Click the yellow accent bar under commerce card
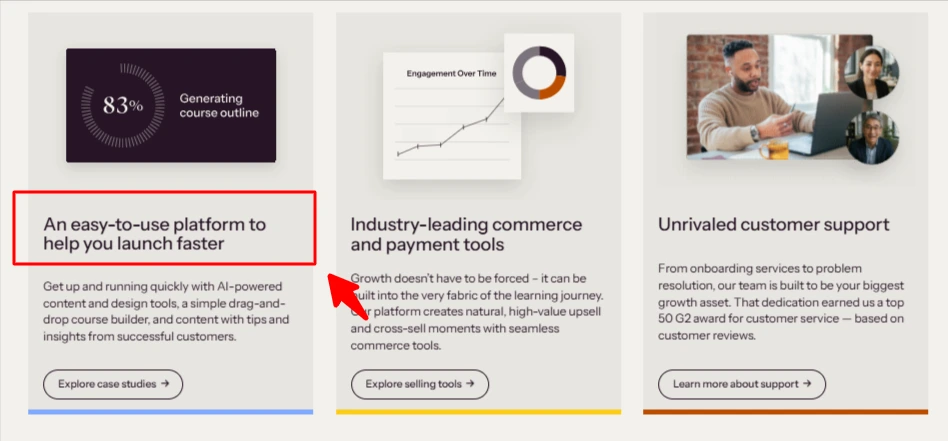The height and width of the screenshot is (441, 948). (478, 412)
